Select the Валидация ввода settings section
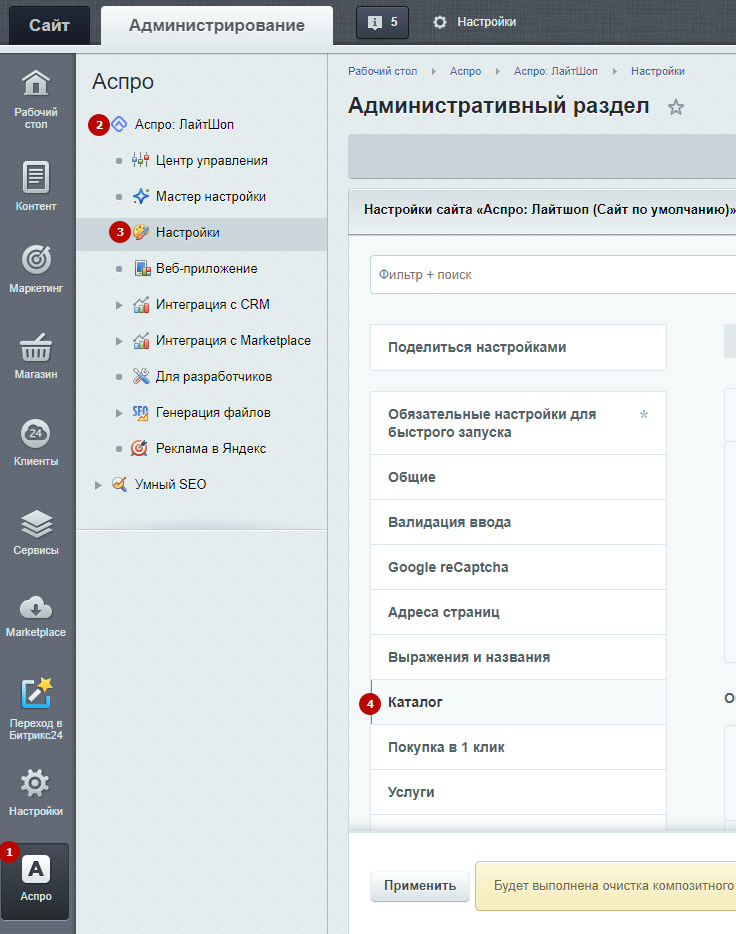Image resolution: width=736 pixels, height=934 pixels. 518,522
